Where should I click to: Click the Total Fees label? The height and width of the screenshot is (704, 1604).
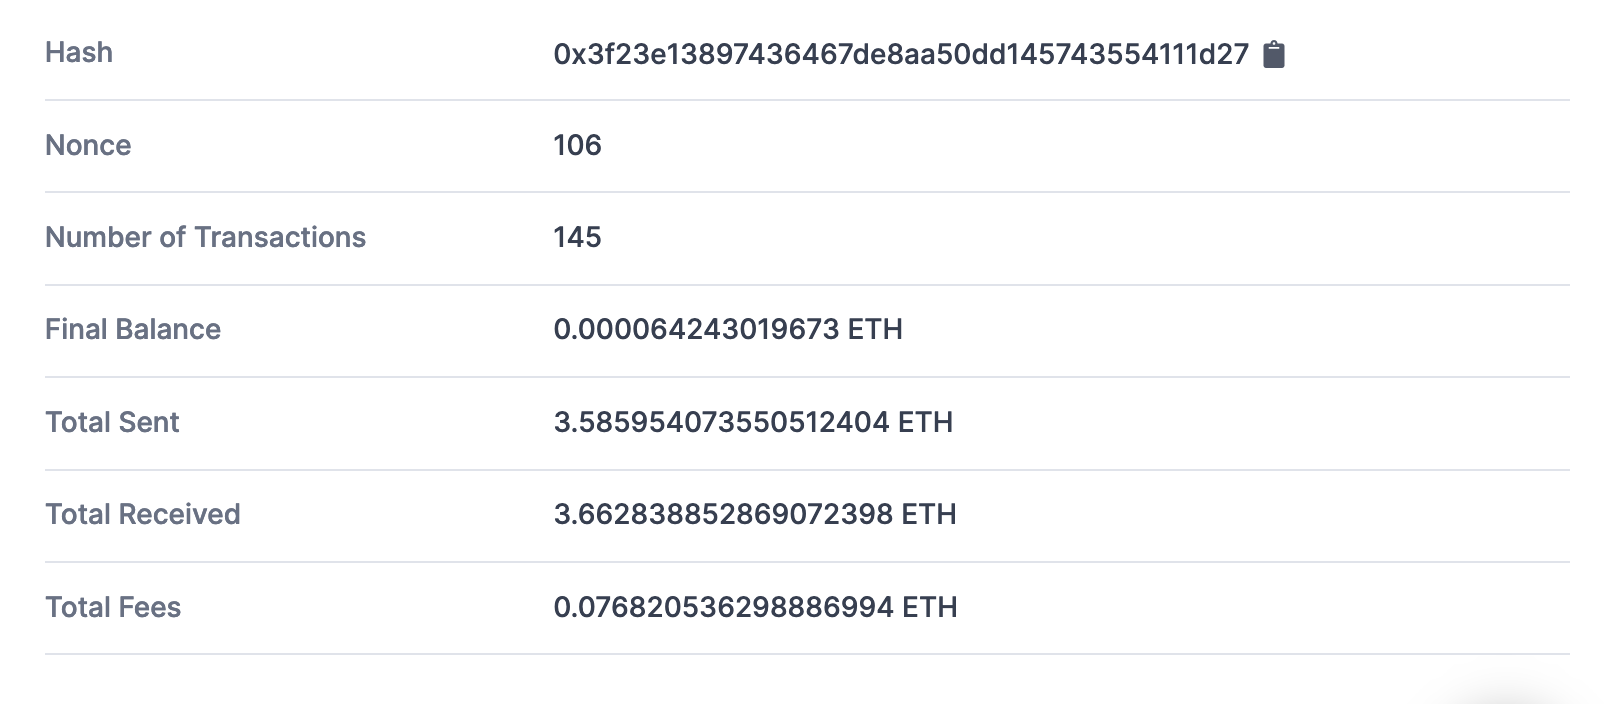pos(112,607)
